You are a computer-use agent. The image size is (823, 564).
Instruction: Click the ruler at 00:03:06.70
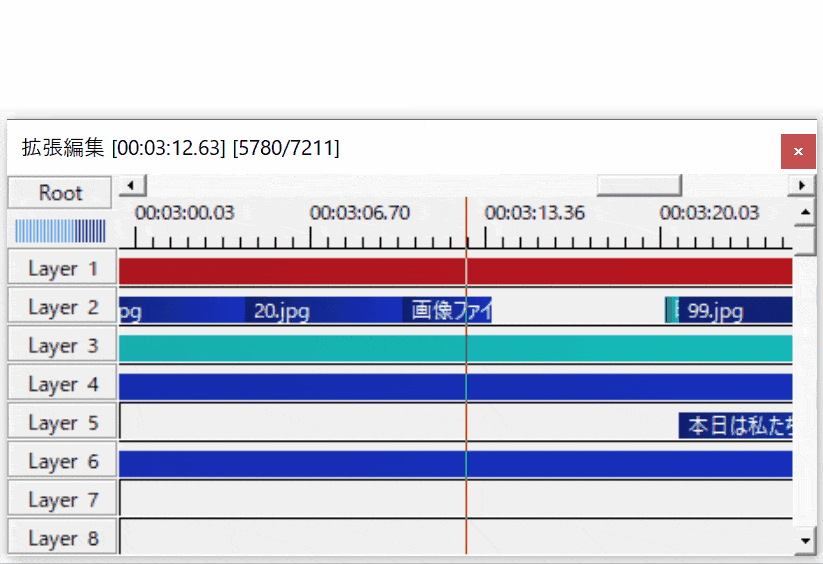310,238
